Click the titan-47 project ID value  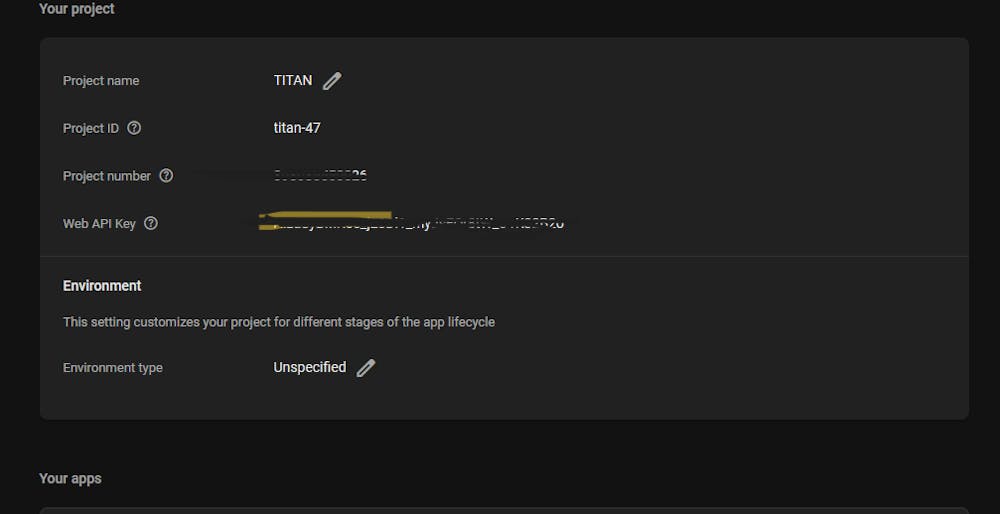[x=297, y=128]
